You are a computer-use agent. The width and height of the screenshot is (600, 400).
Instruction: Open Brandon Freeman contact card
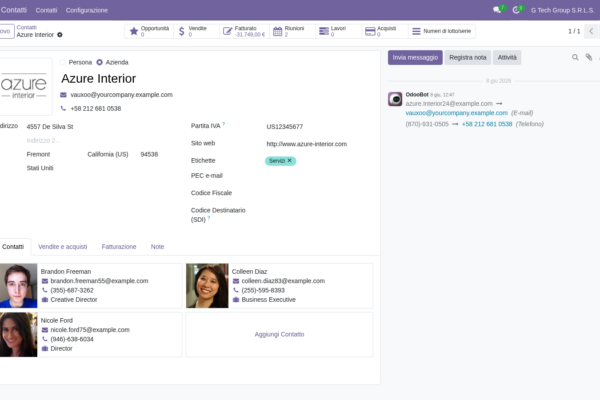click(91, 286)
